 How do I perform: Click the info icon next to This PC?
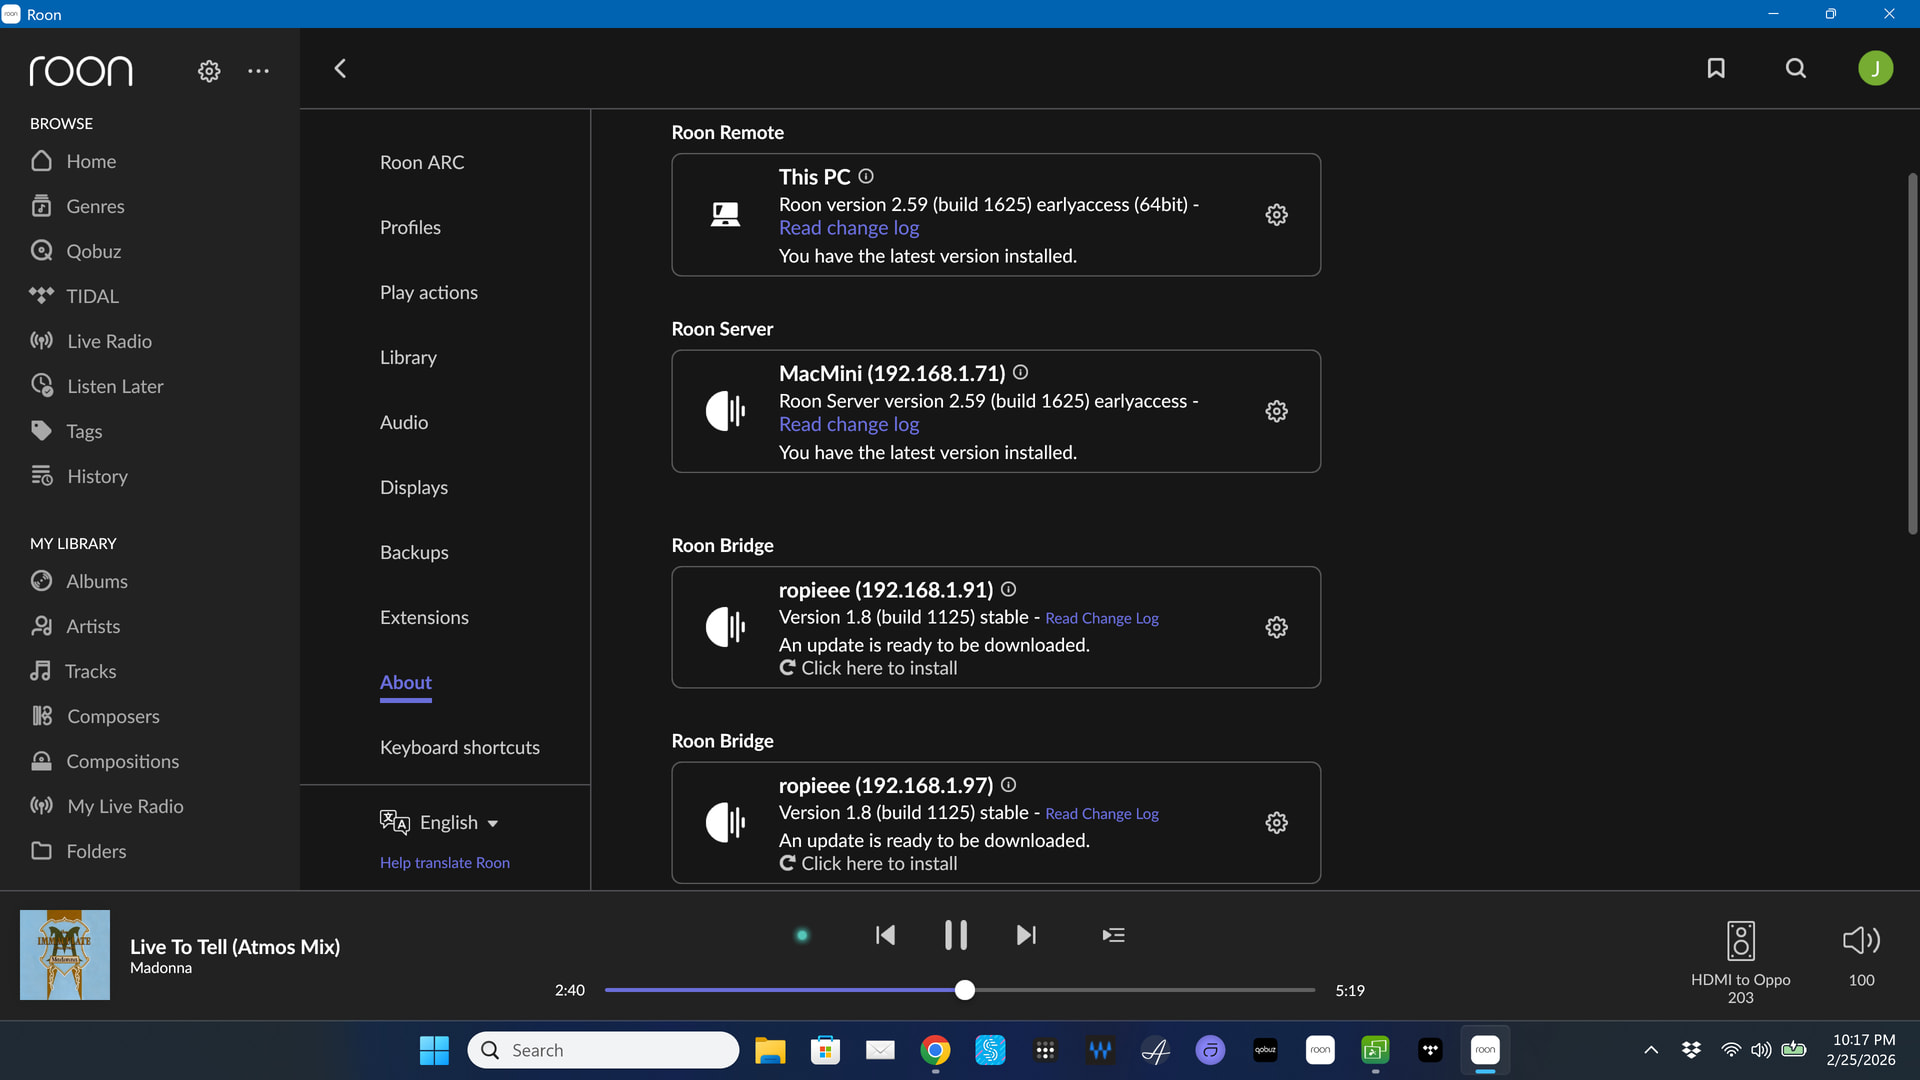[866, 176]
